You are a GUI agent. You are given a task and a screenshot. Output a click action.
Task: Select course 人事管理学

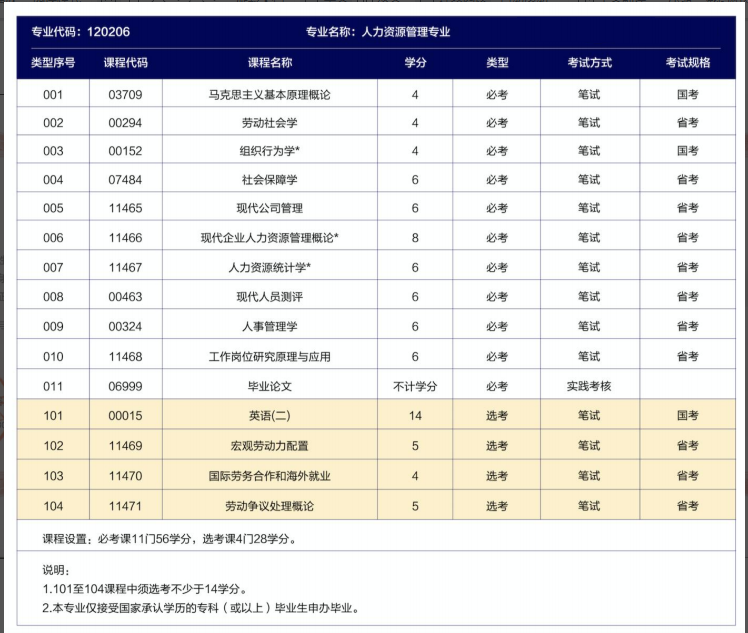click(270, 327)
